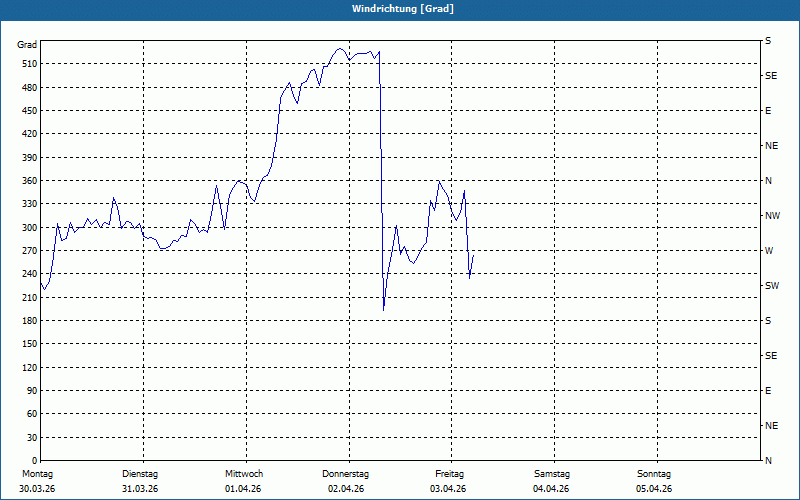The image size is (800, 500).
Task: Click the 'N' compass label level with 0
Action: (x=768, y=461)
